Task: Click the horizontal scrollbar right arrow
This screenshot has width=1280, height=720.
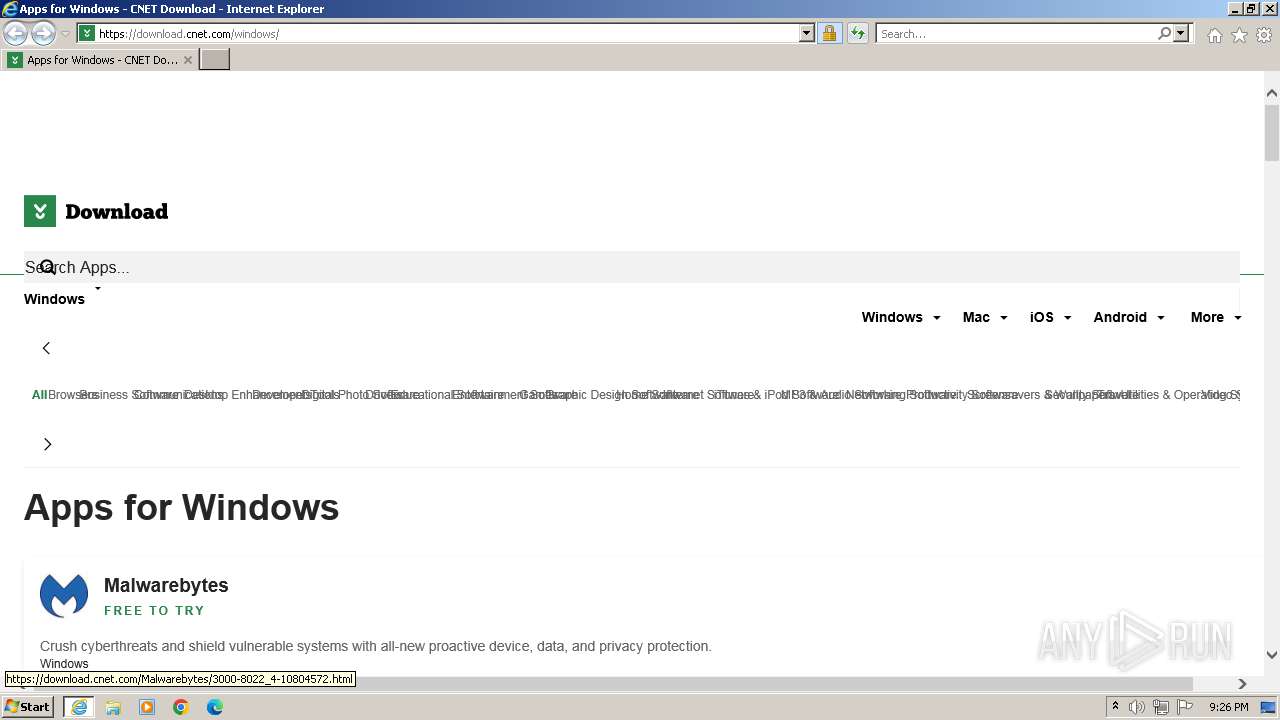Action: pos(1242,684)
